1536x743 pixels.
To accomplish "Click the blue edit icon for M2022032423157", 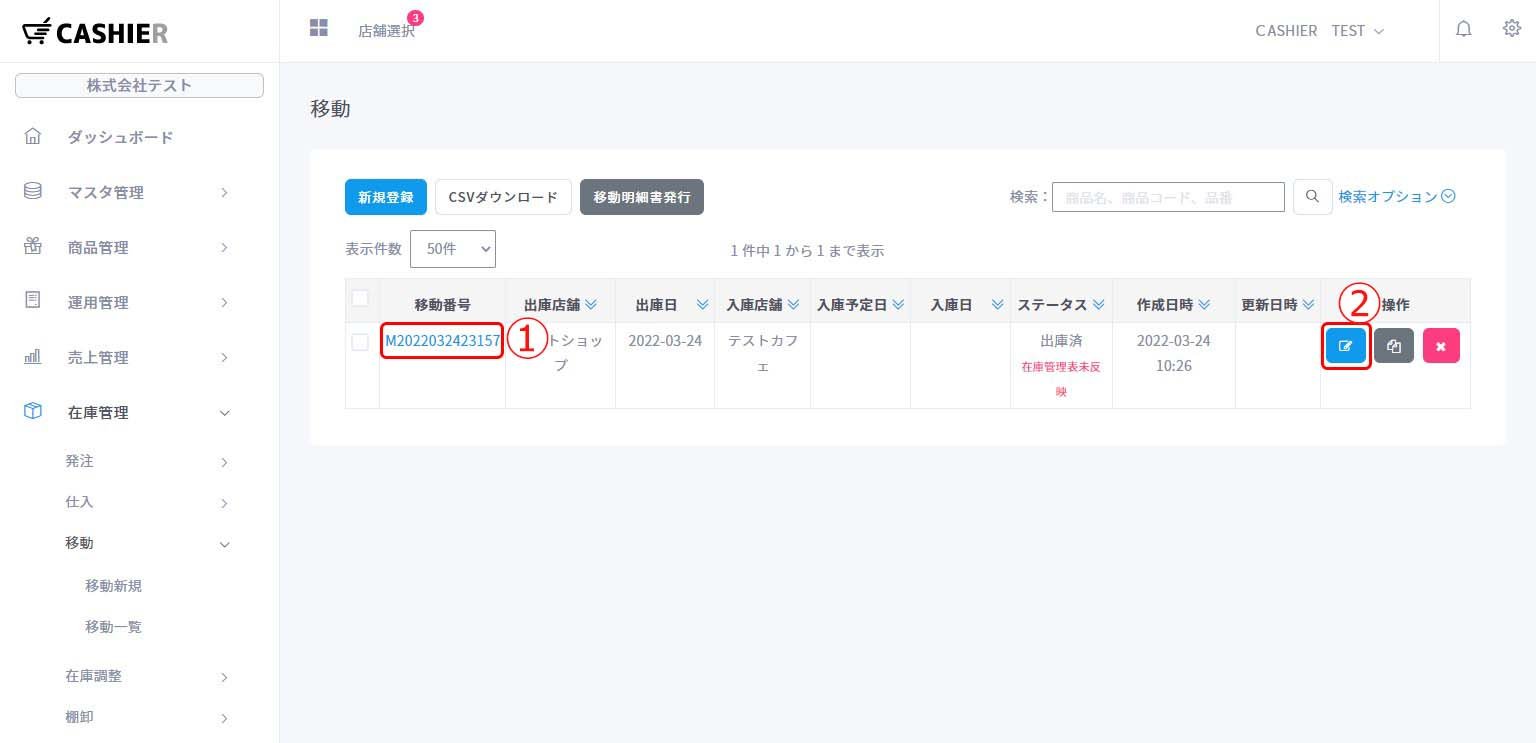I will point(1345,346).
